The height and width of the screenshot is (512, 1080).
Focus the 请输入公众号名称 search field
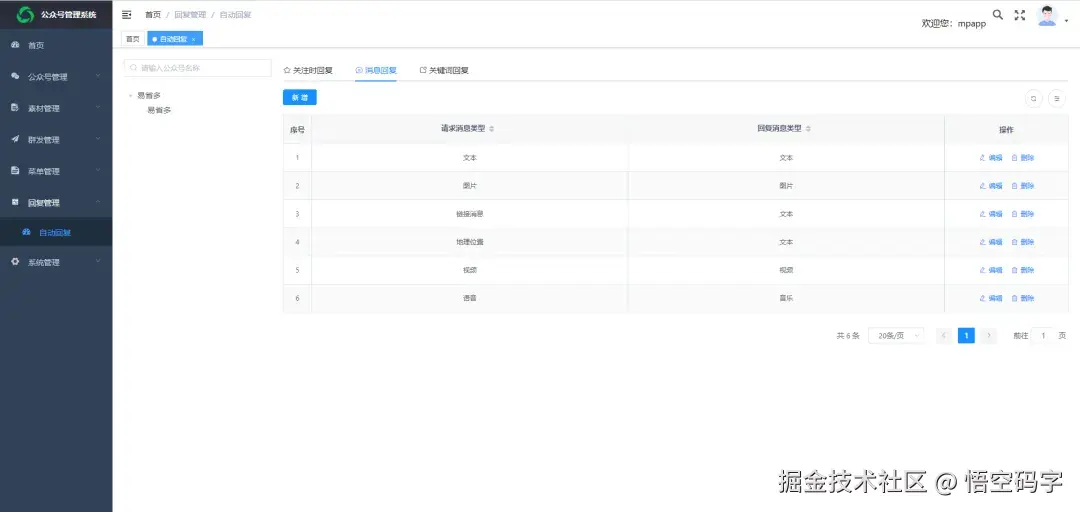197,68
